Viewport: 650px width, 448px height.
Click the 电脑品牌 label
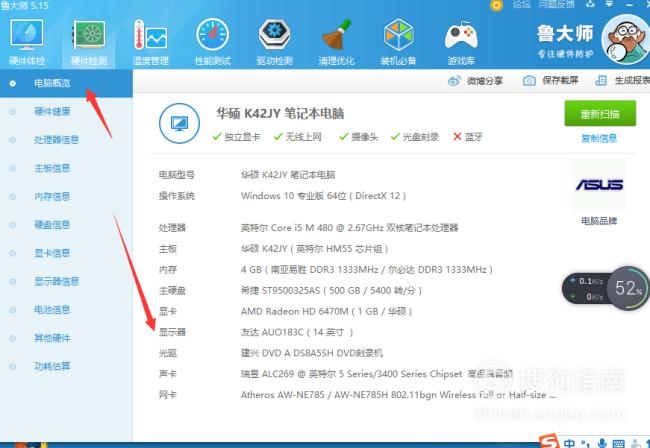click(x=599, y=221)
